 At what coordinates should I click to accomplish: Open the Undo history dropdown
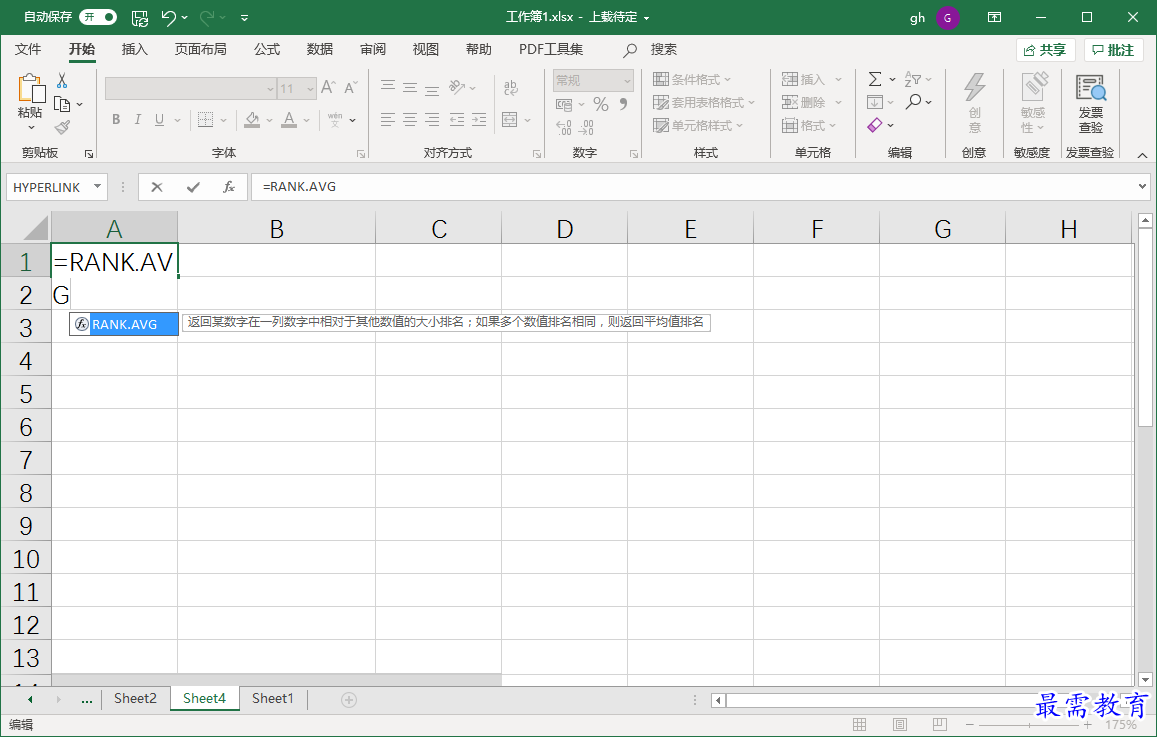(x=184, y=18)
